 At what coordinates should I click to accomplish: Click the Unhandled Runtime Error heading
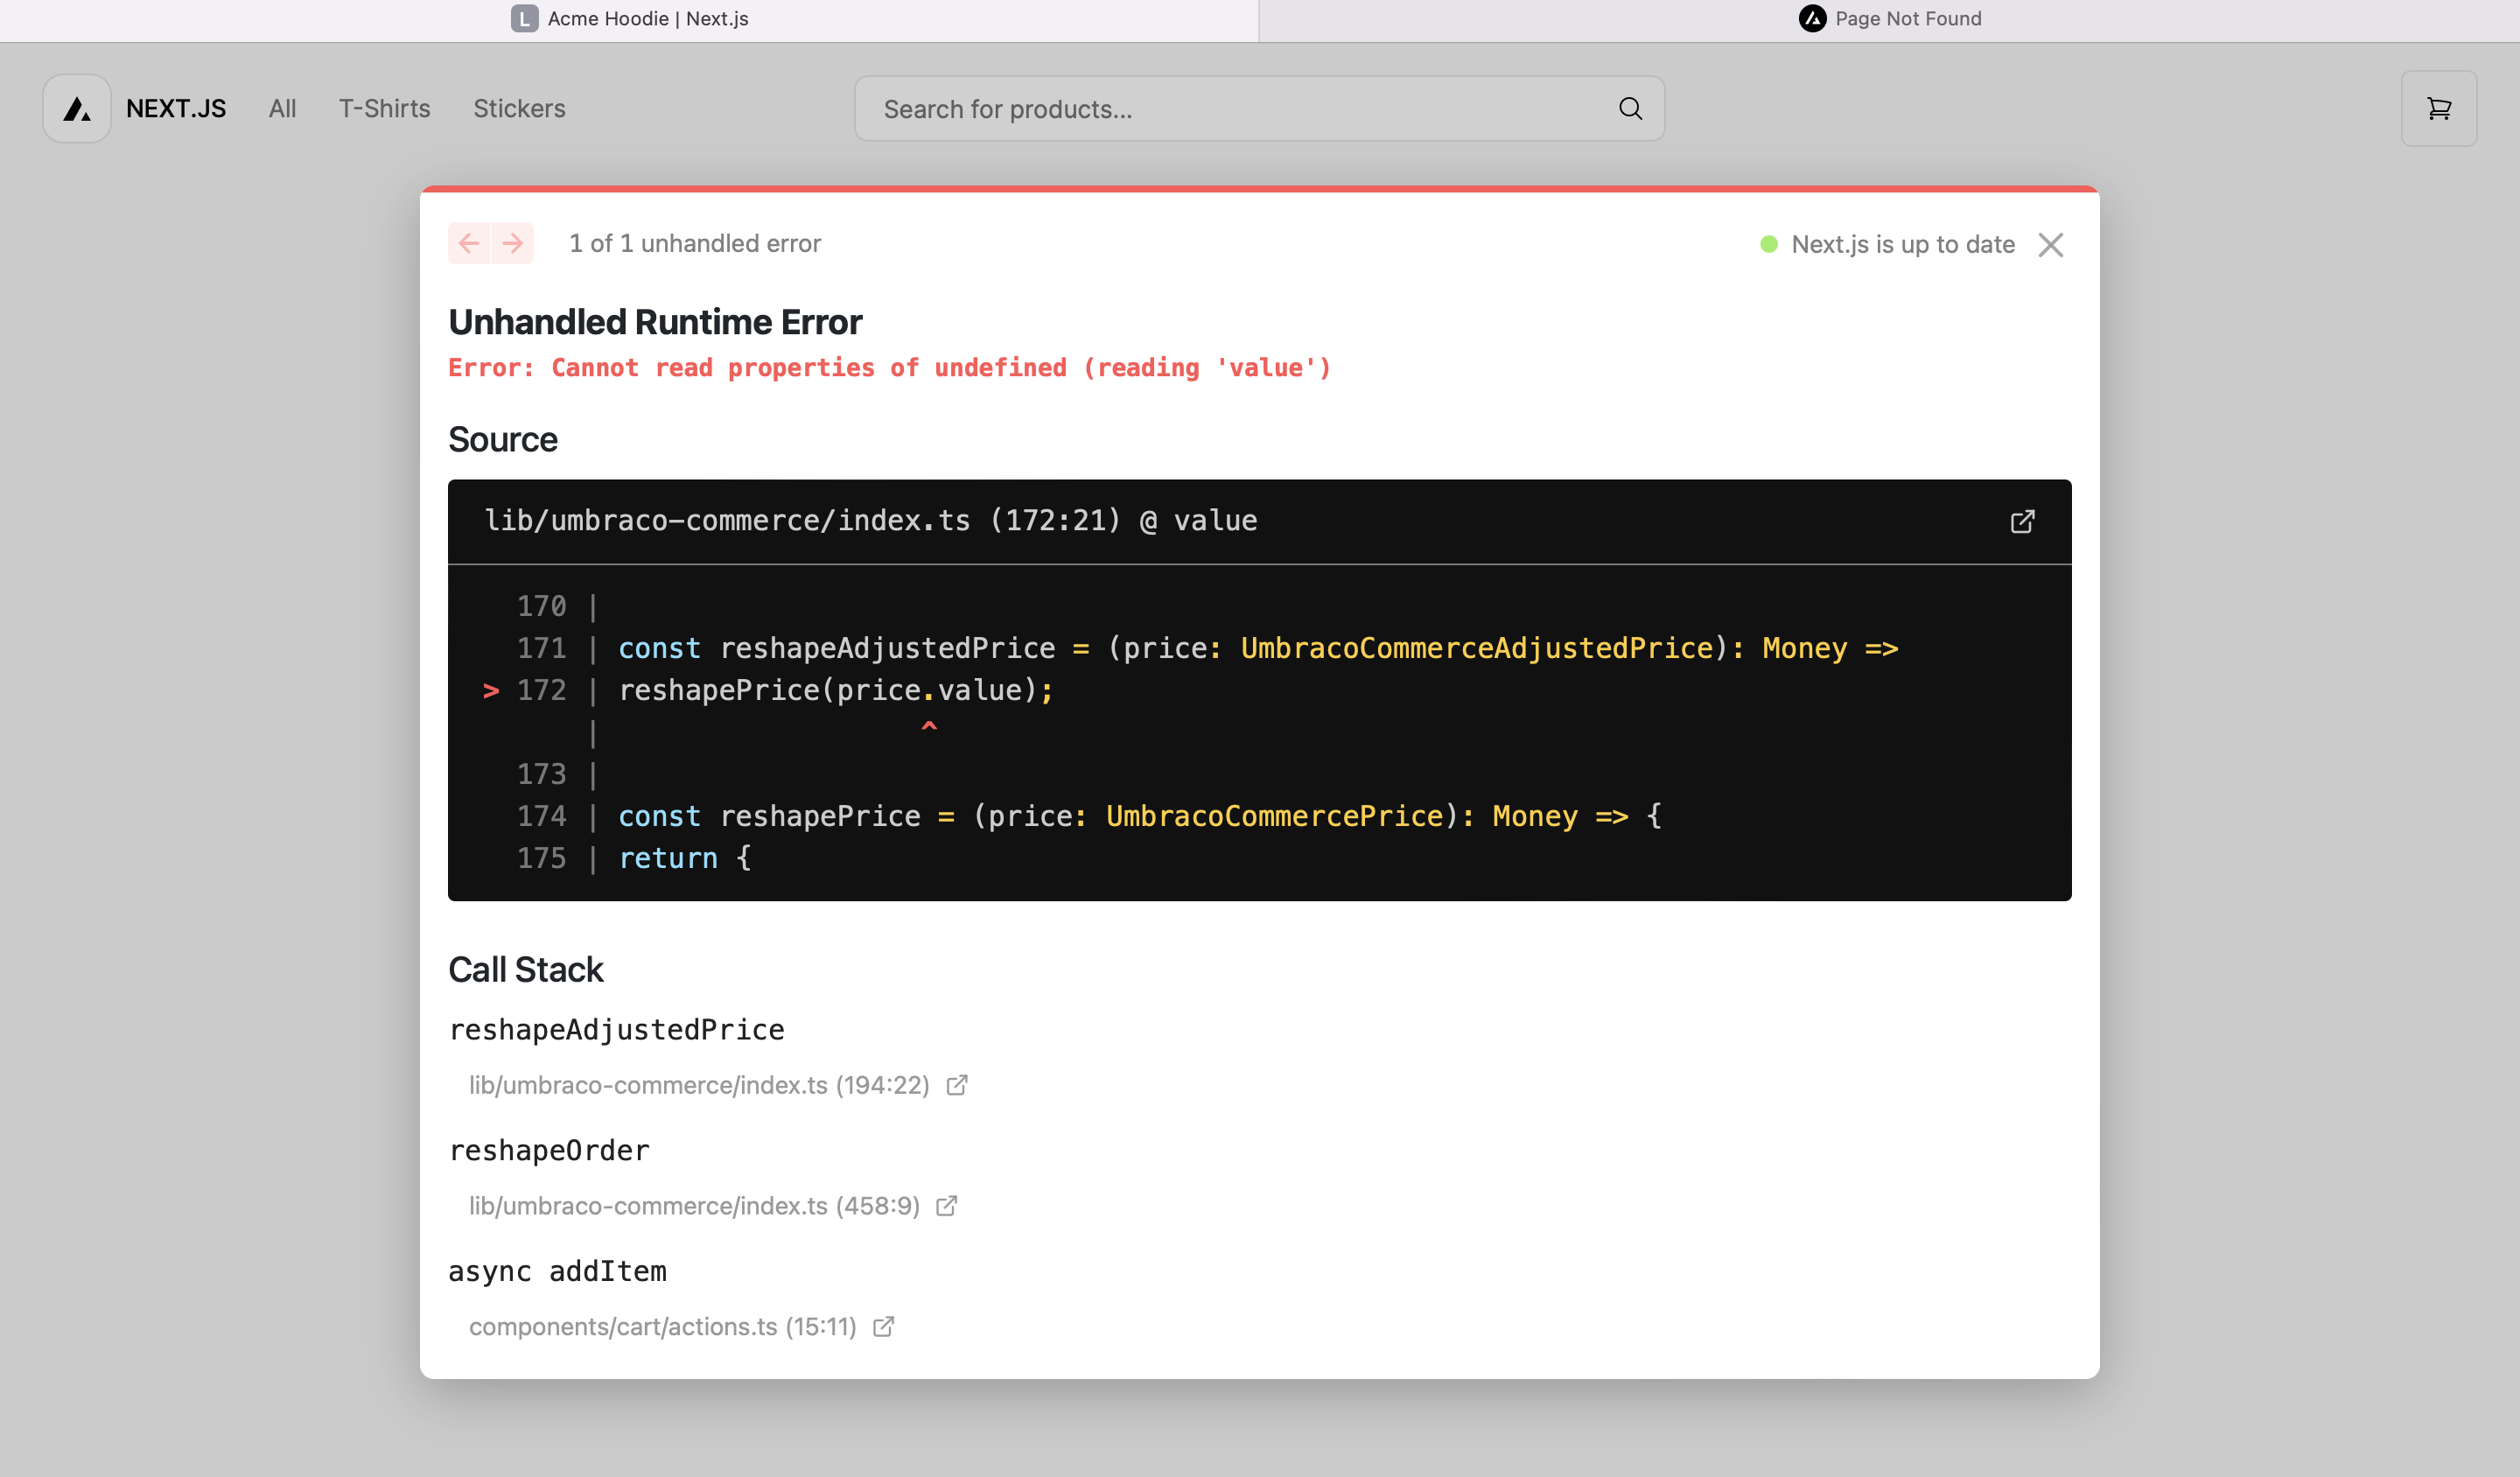(x=655, y=322)
